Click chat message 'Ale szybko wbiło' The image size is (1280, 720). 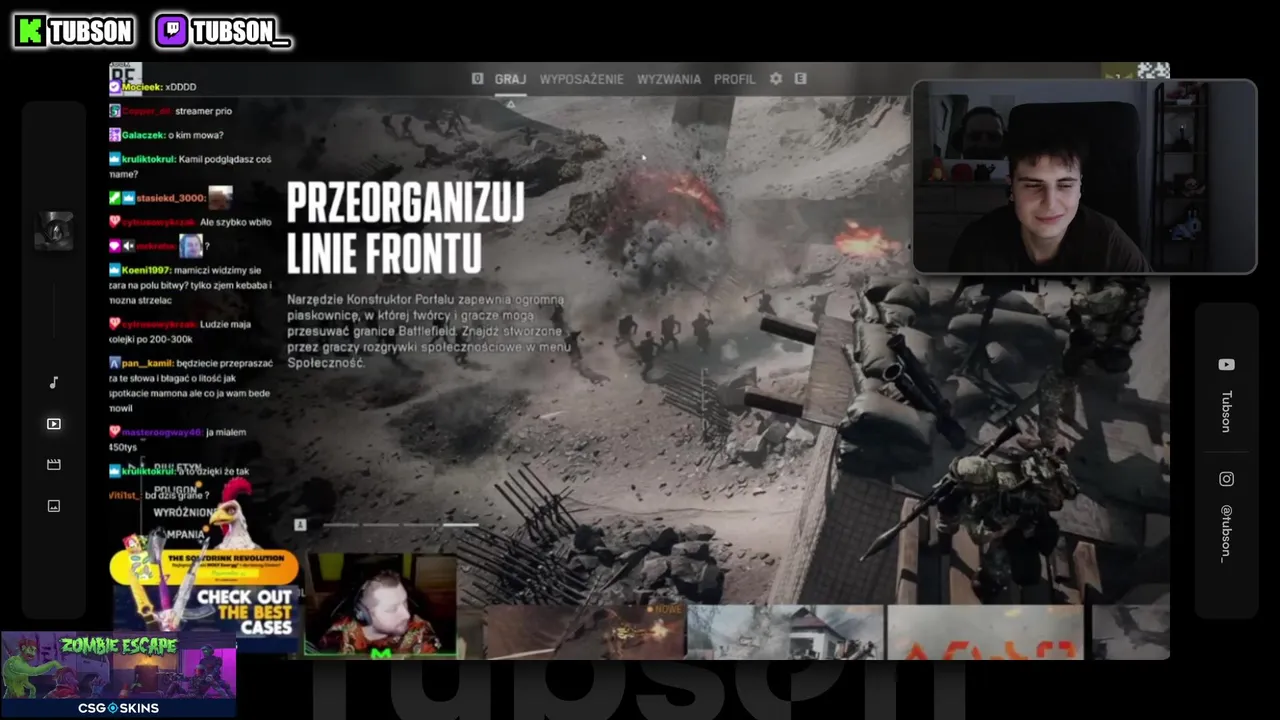(x=235, y=222)
